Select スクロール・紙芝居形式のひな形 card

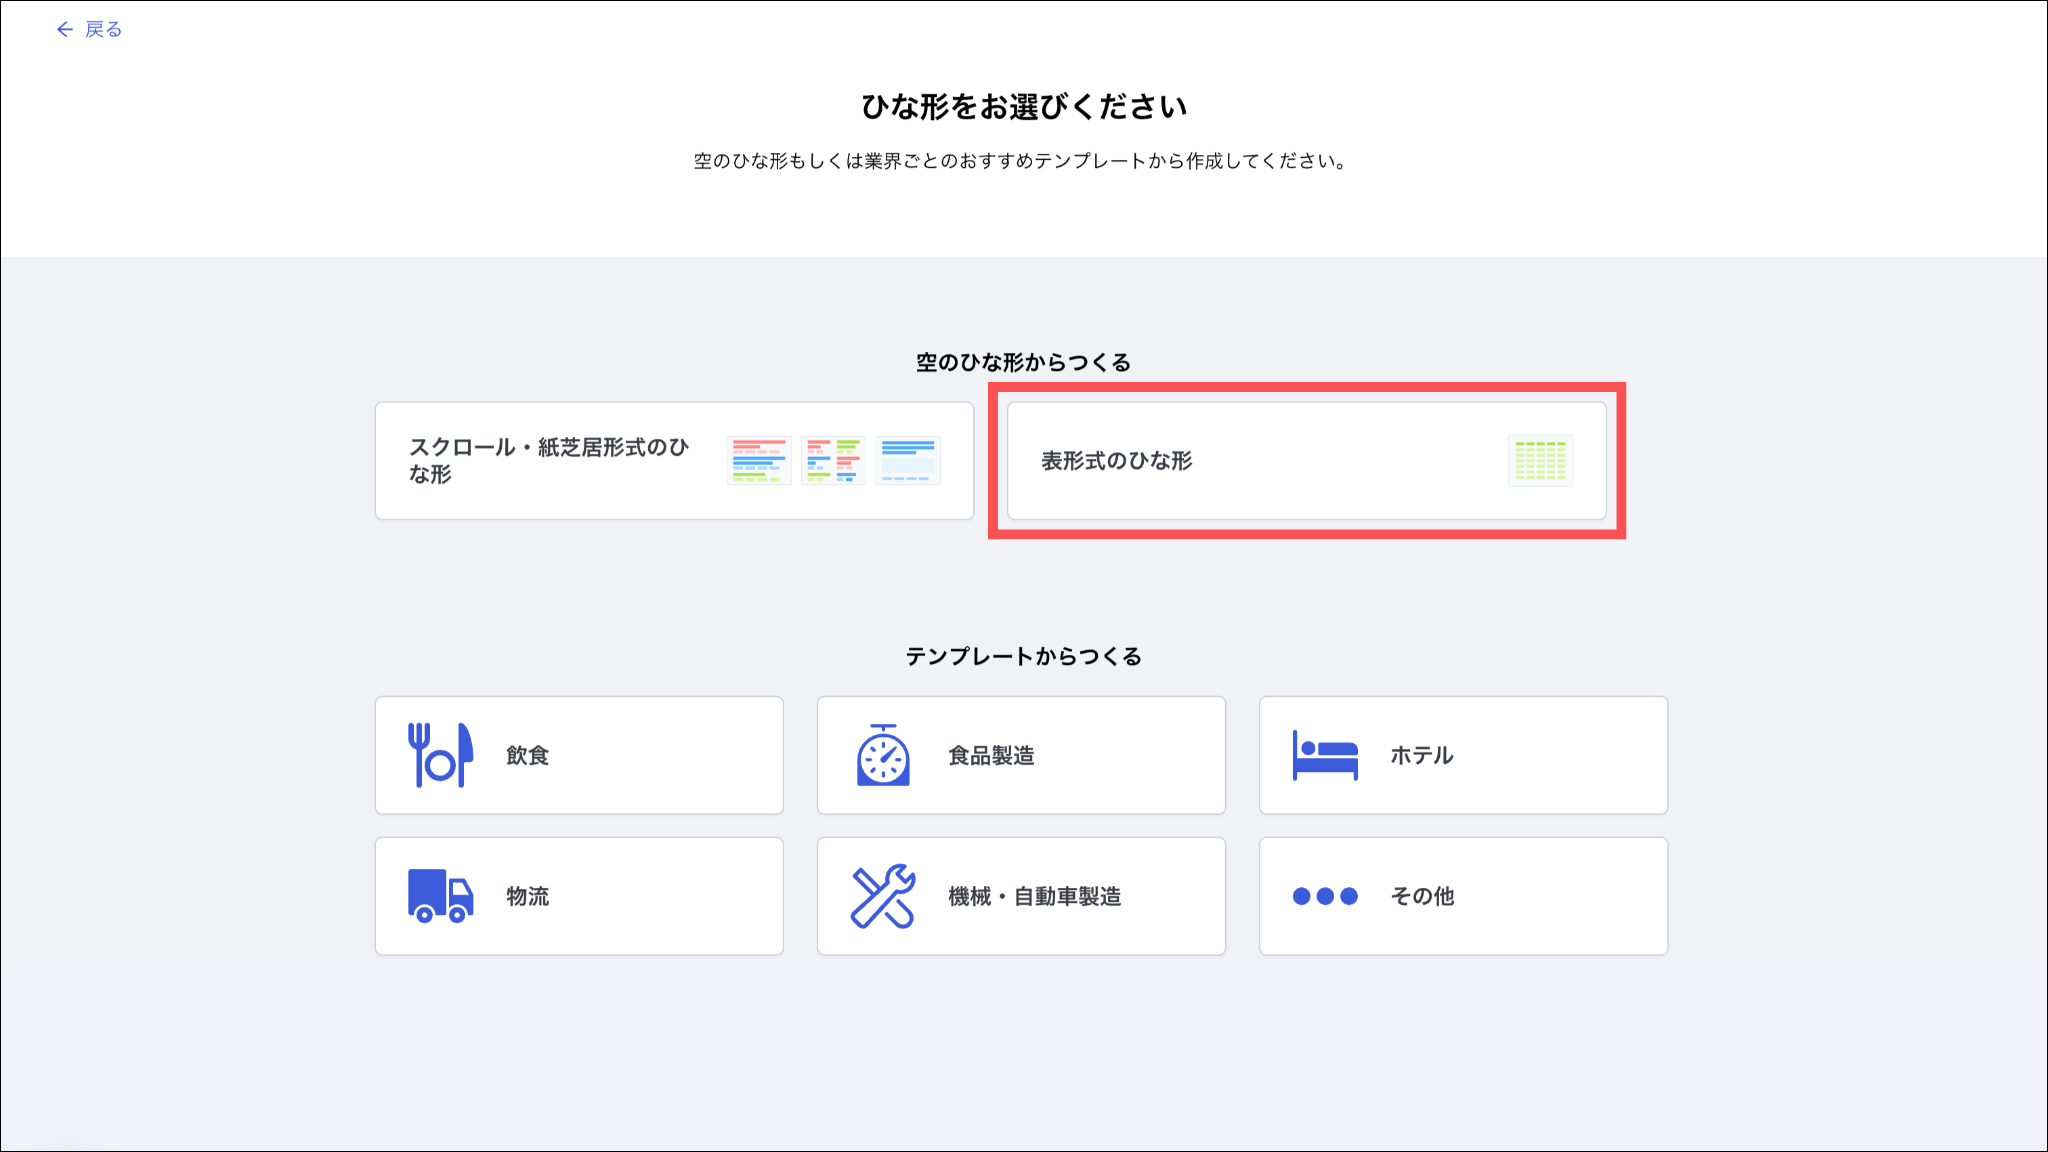549,461
